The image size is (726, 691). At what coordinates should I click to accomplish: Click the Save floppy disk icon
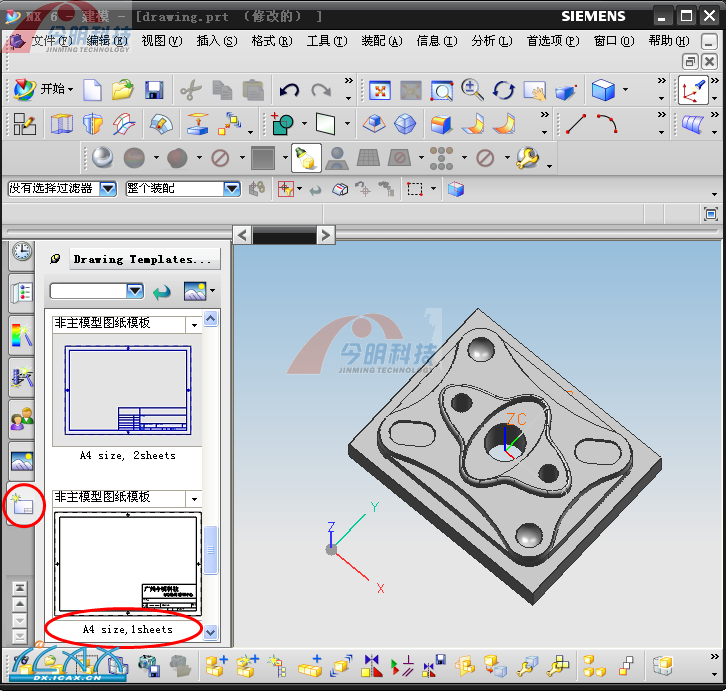[x=153, y=90]
